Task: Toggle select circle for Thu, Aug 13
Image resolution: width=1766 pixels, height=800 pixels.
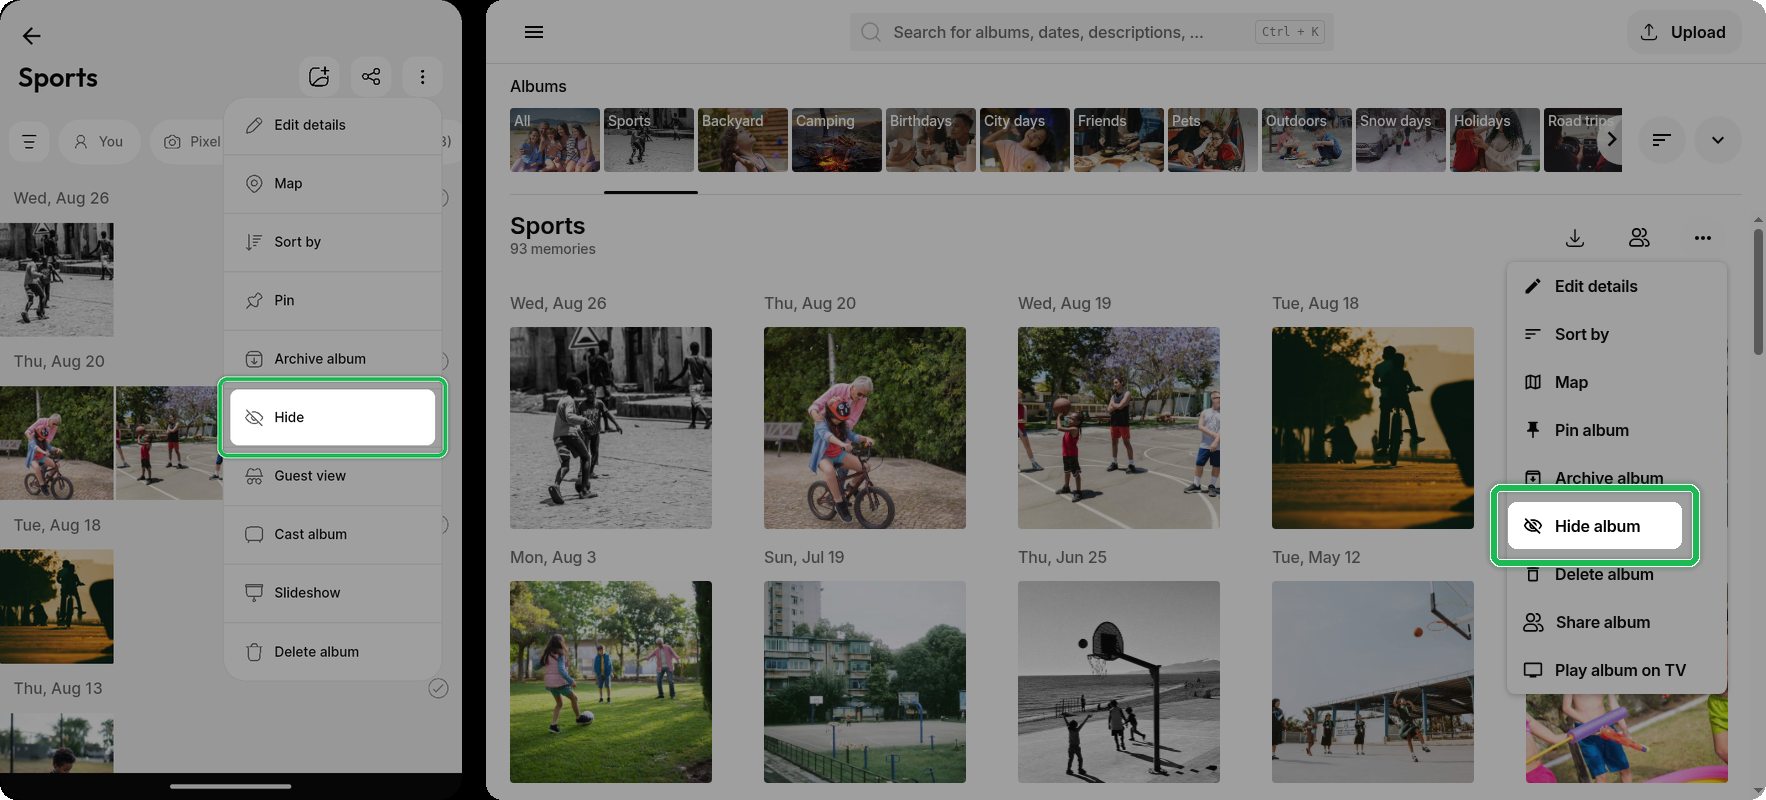Action: (x=438, y=688)
